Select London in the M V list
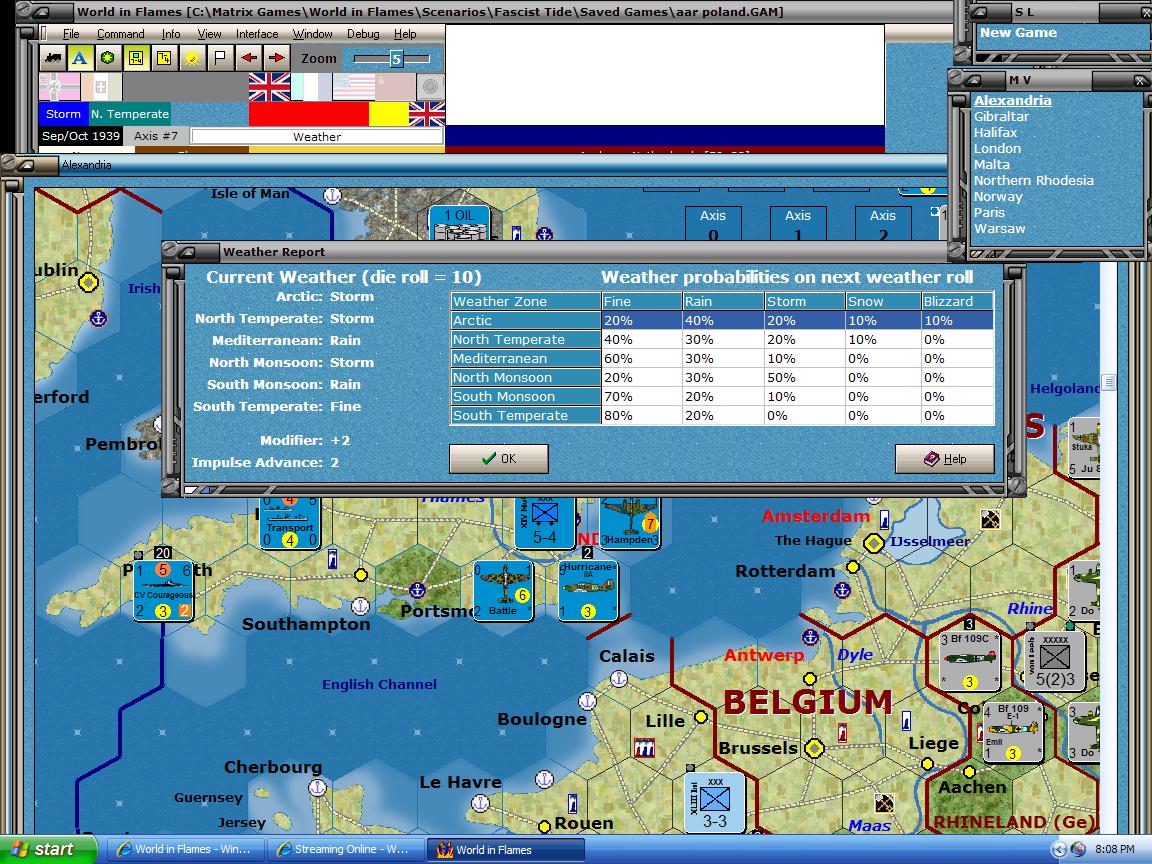Image resolution: width=1152 pixels, height=864 pixels. [997, 148]
